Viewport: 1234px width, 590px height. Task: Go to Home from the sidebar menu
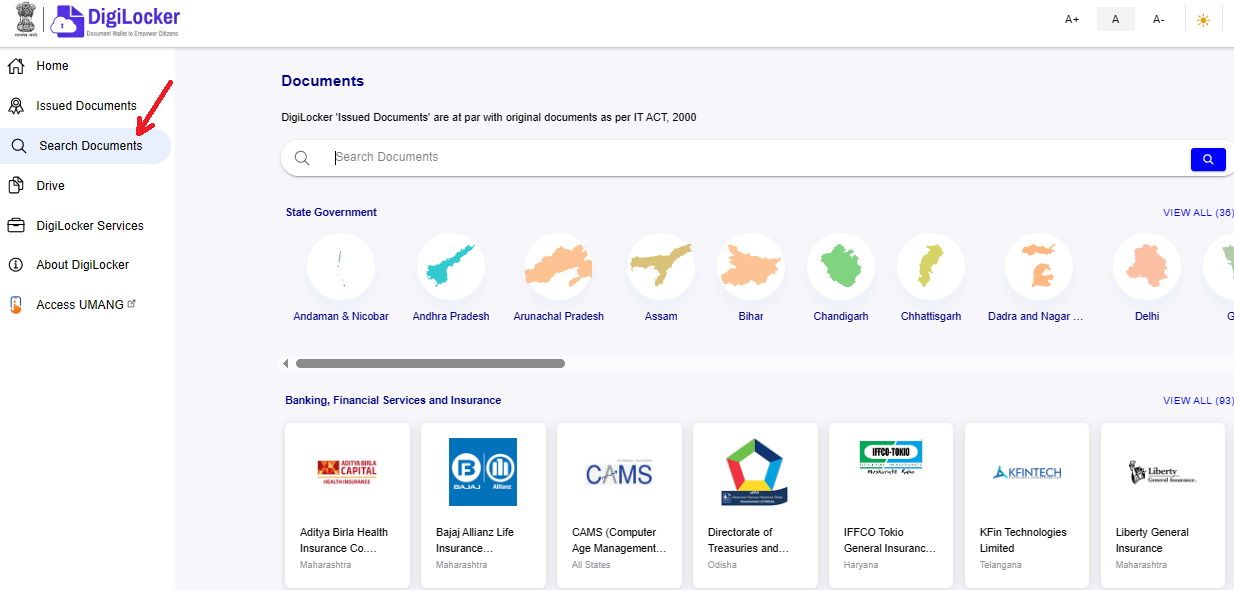click(x=52, y=65)
